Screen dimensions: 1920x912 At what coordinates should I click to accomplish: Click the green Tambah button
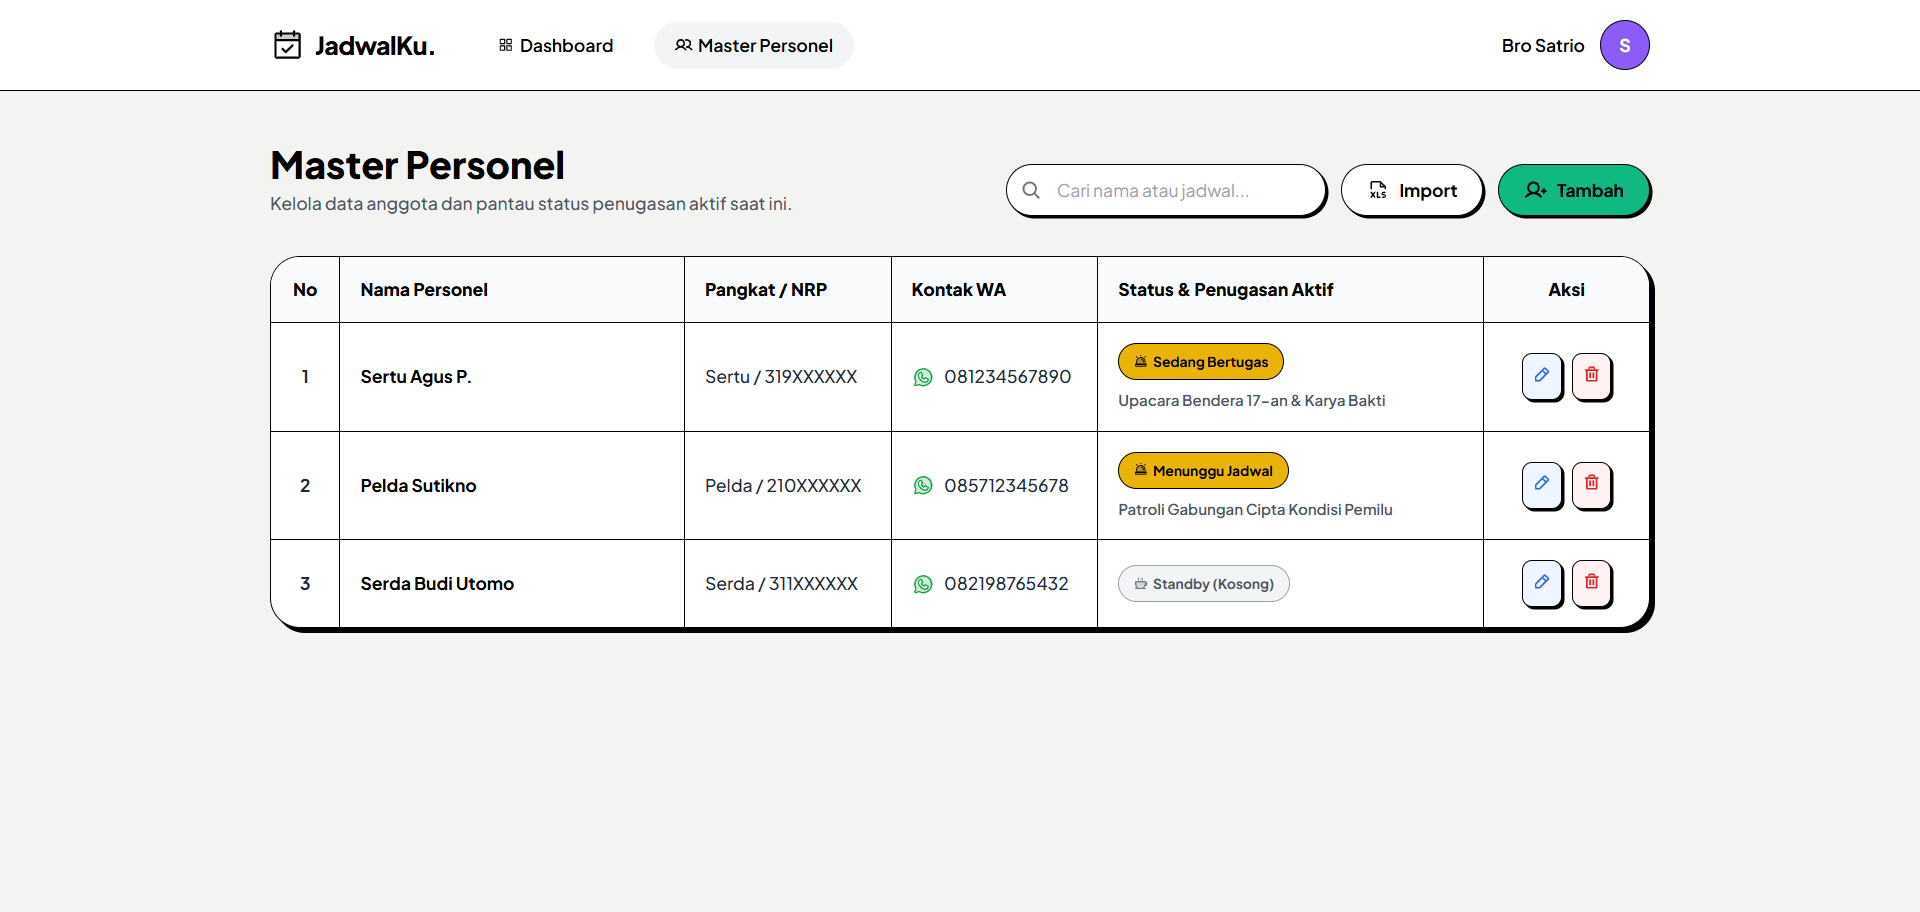point(1574,190)
